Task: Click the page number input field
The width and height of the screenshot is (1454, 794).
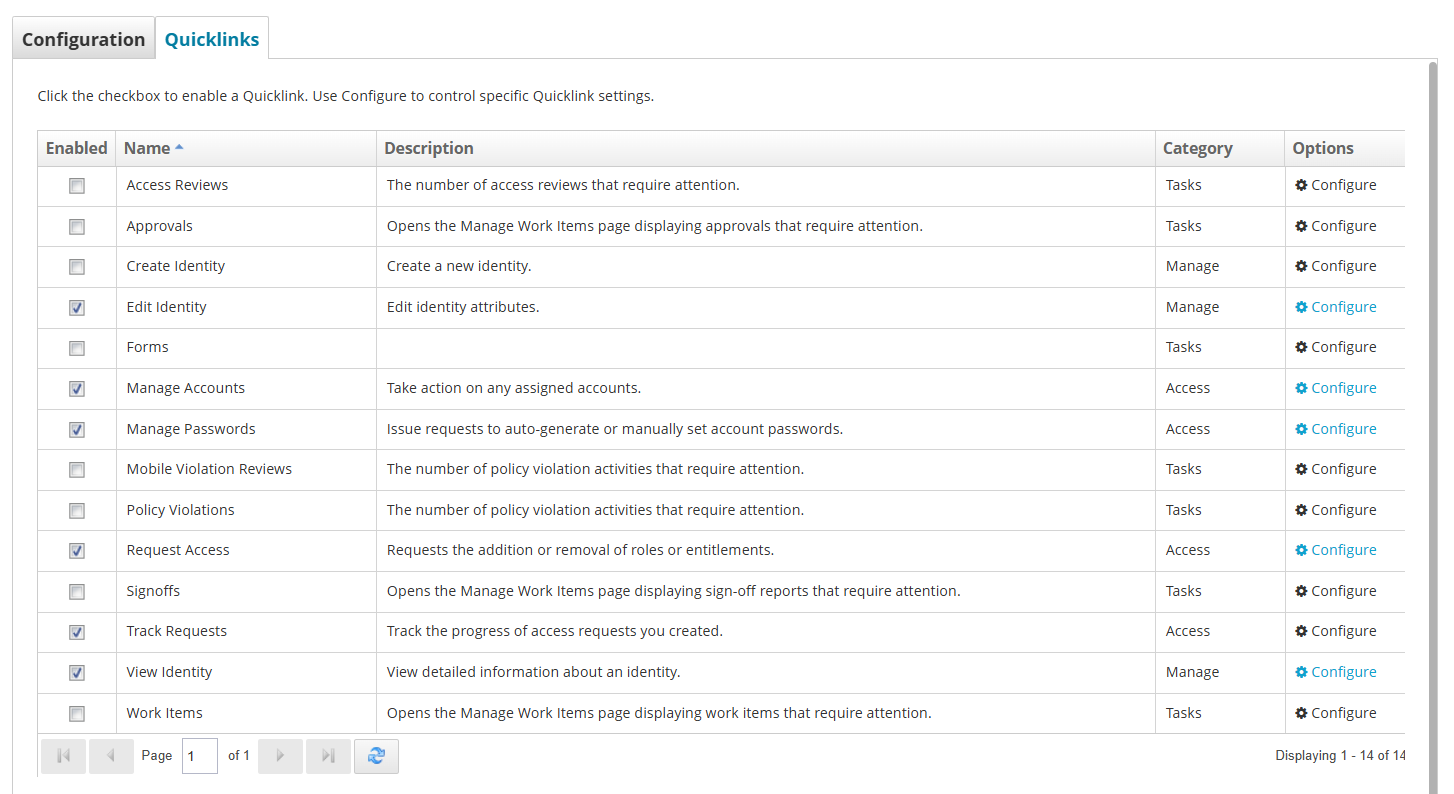Action: tap(199, 756)
